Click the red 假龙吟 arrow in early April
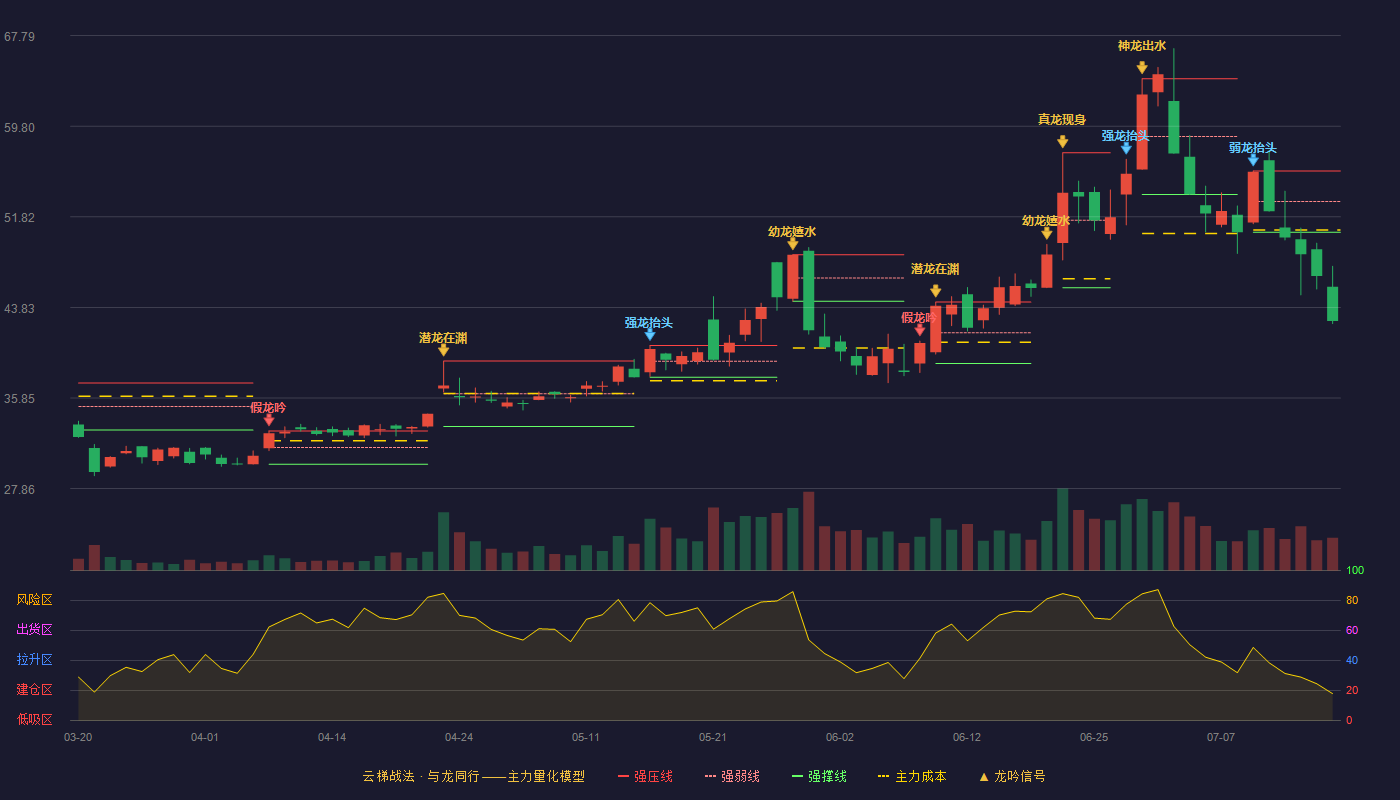 (268, 420)
